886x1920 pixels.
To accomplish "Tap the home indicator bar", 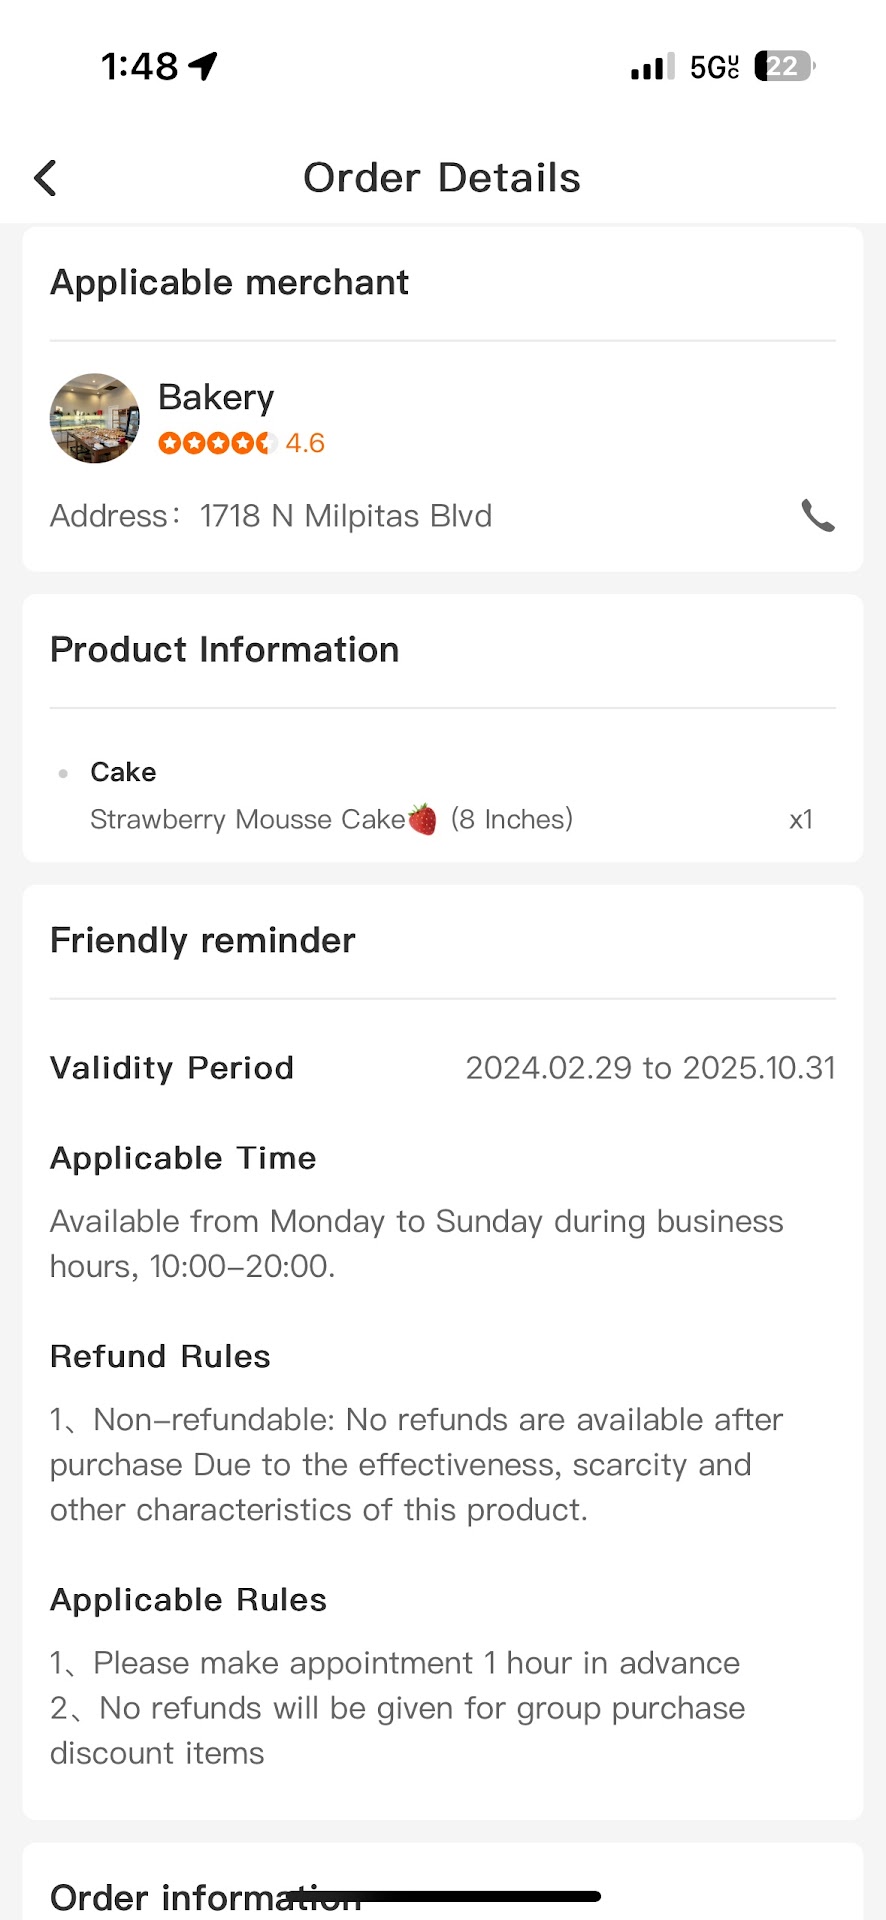I will pyautogui.click(x=445, y=1896).
